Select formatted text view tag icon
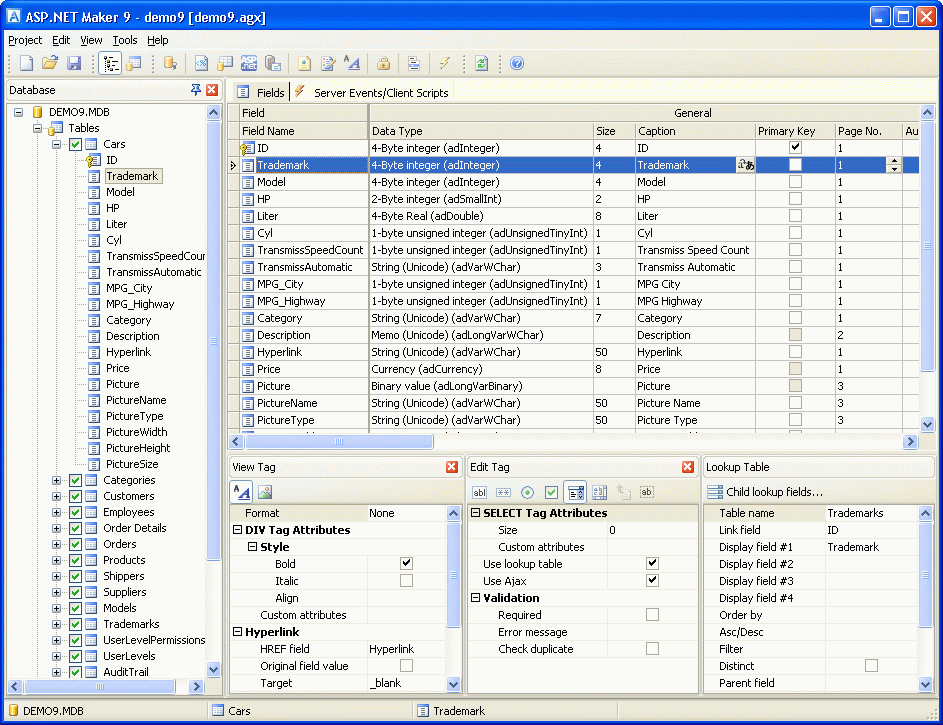Screen dimensions: 943x725 pos(242,492)
